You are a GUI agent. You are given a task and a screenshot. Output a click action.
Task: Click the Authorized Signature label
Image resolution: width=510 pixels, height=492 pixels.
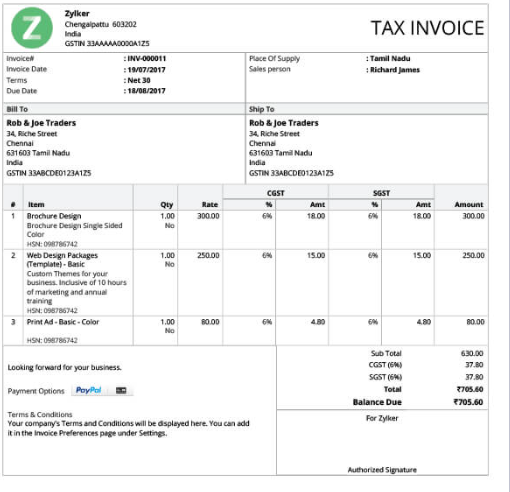click(x=382, y=470)
